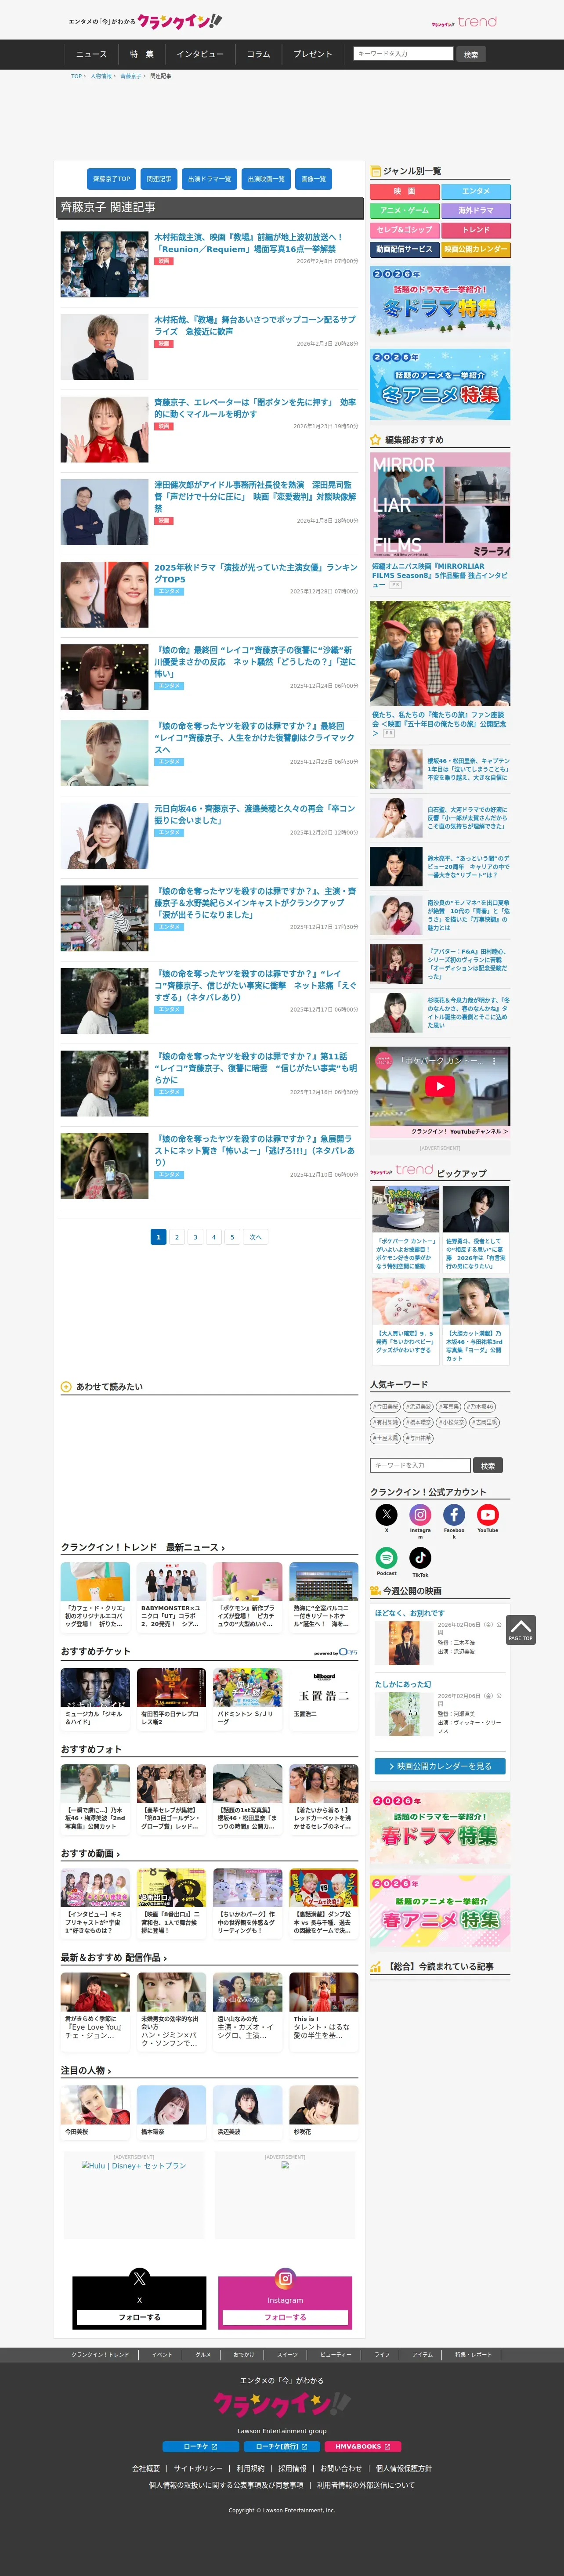Open the 映画 genre button
Screen dimensions: 564x2576
[x=404, y=191]
